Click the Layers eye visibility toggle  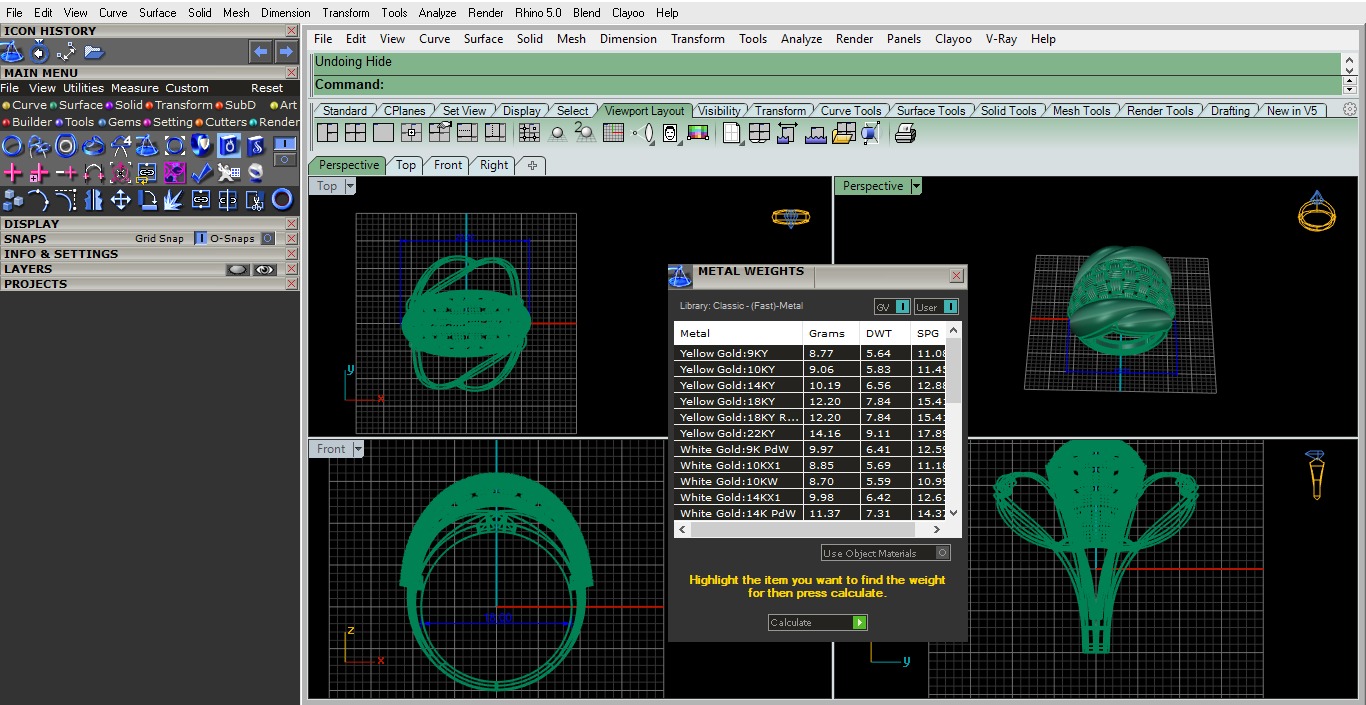point(264,269)
